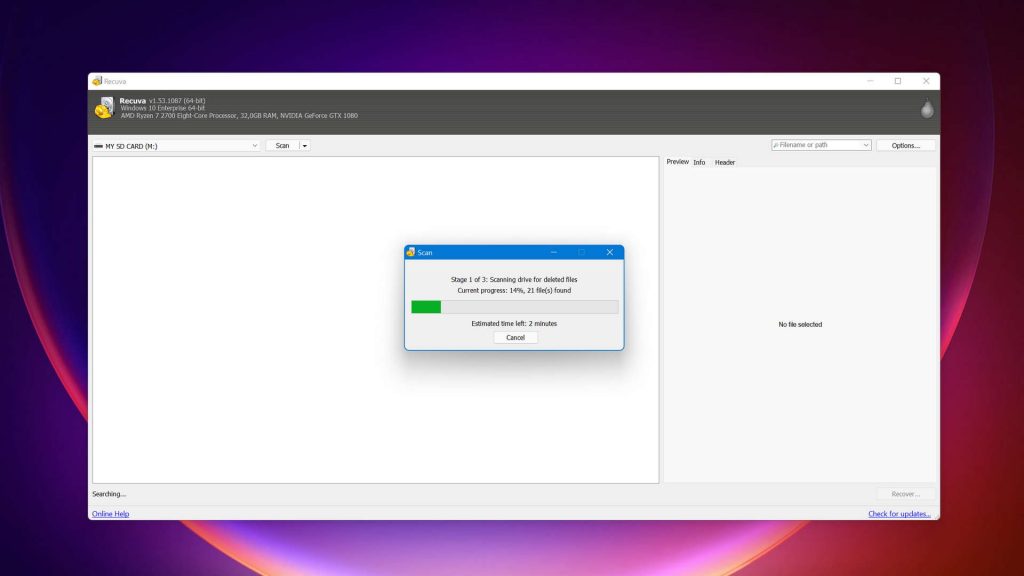Click the Recuva hard-hat logo in the header banner
Viewport: 1024px width, 576px height.
pyautogui.click(x=104, y=108)
